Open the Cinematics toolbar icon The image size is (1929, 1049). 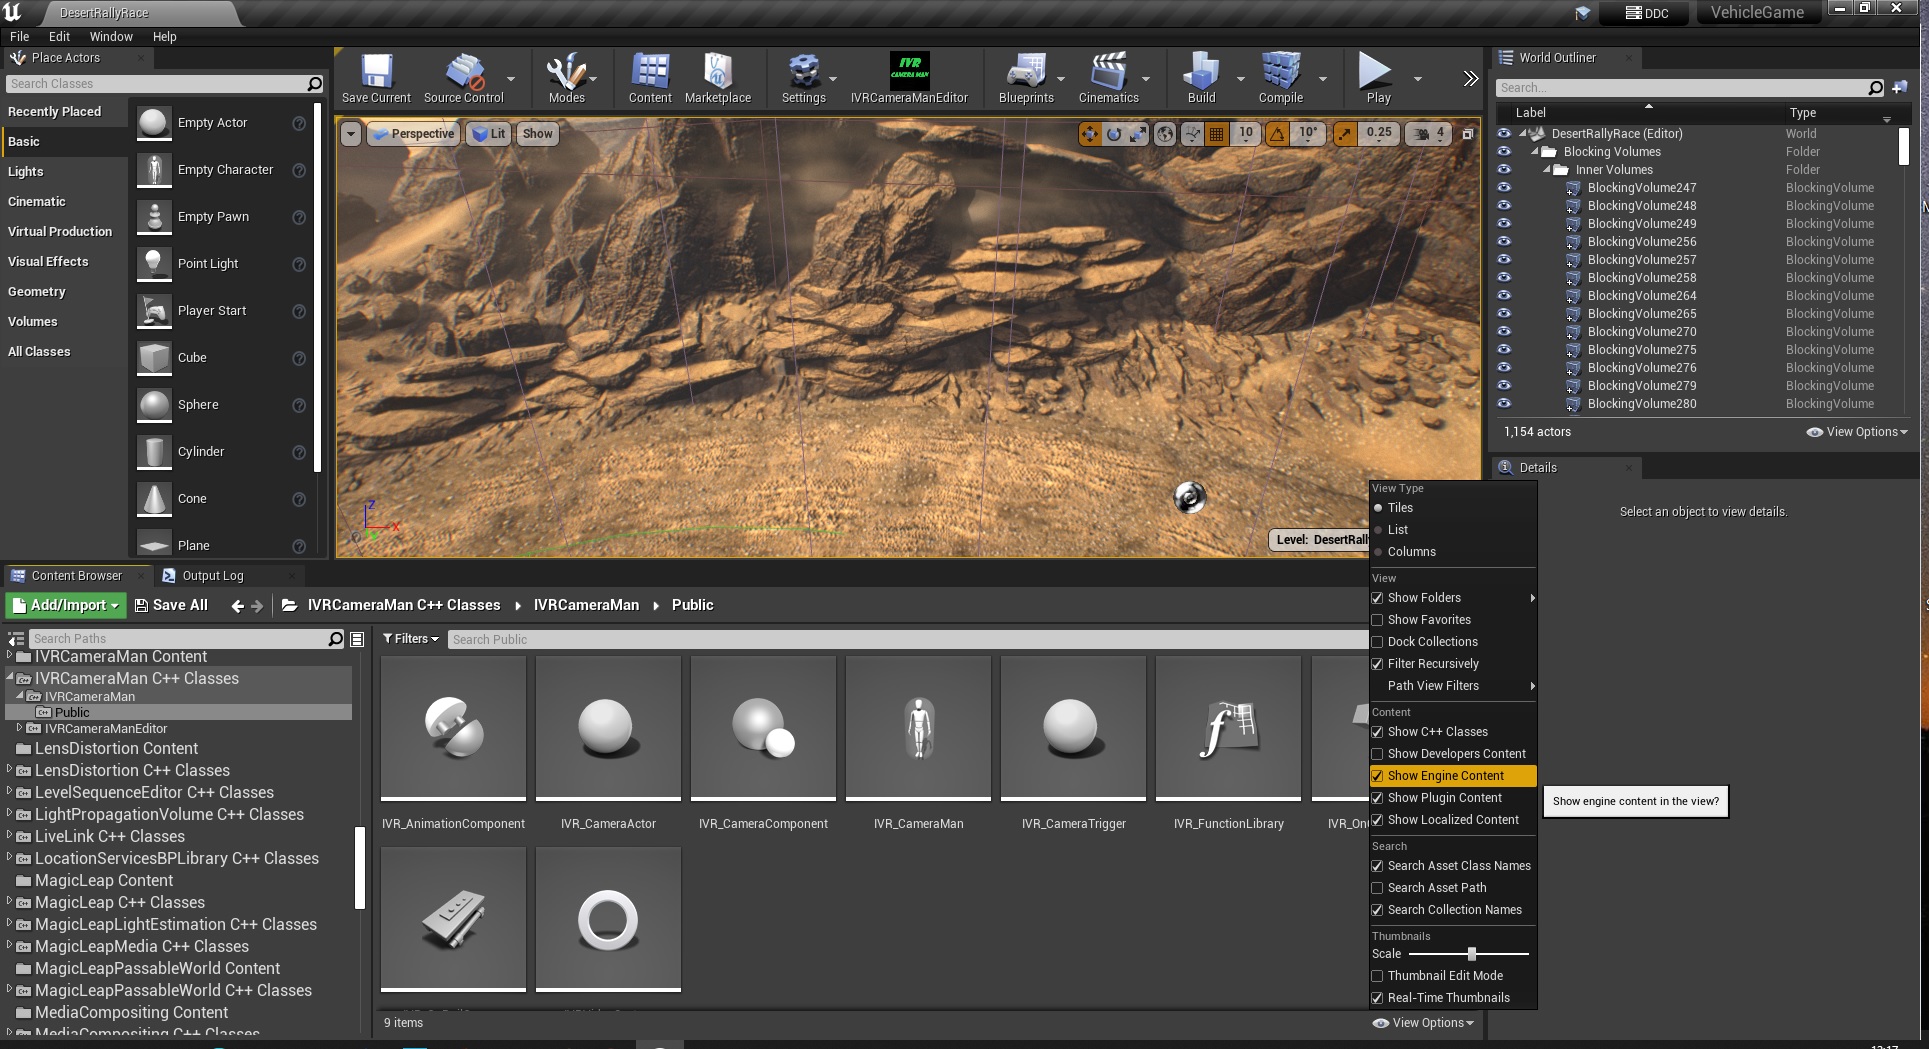(1108, 79)
